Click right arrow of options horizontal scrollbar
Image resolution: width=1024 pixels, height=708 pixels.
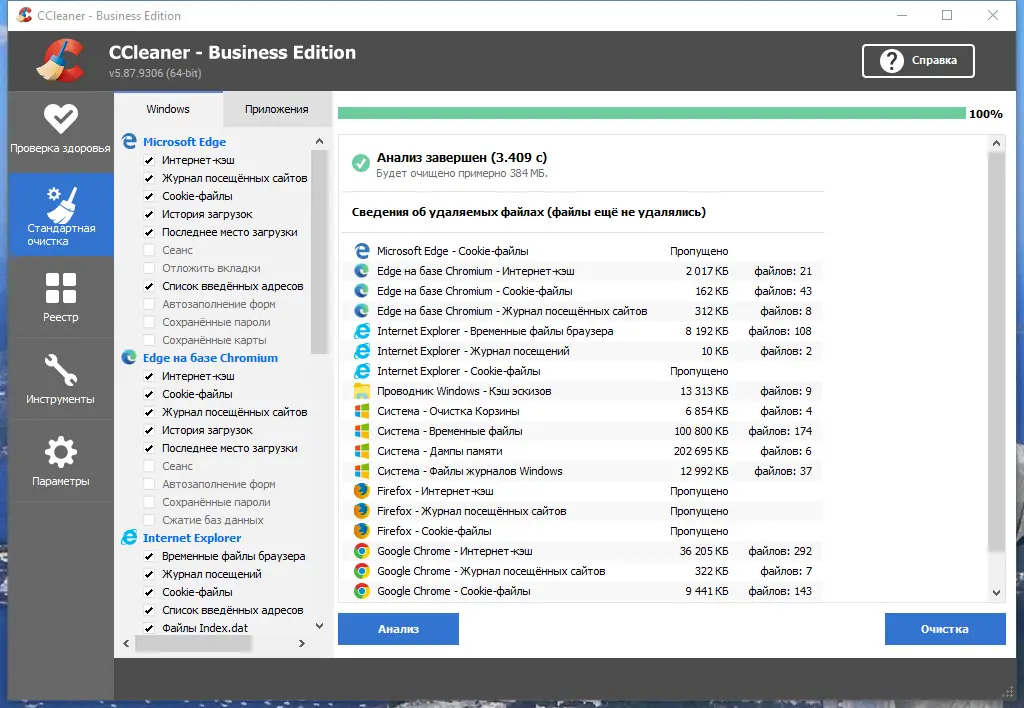(302, 643)
